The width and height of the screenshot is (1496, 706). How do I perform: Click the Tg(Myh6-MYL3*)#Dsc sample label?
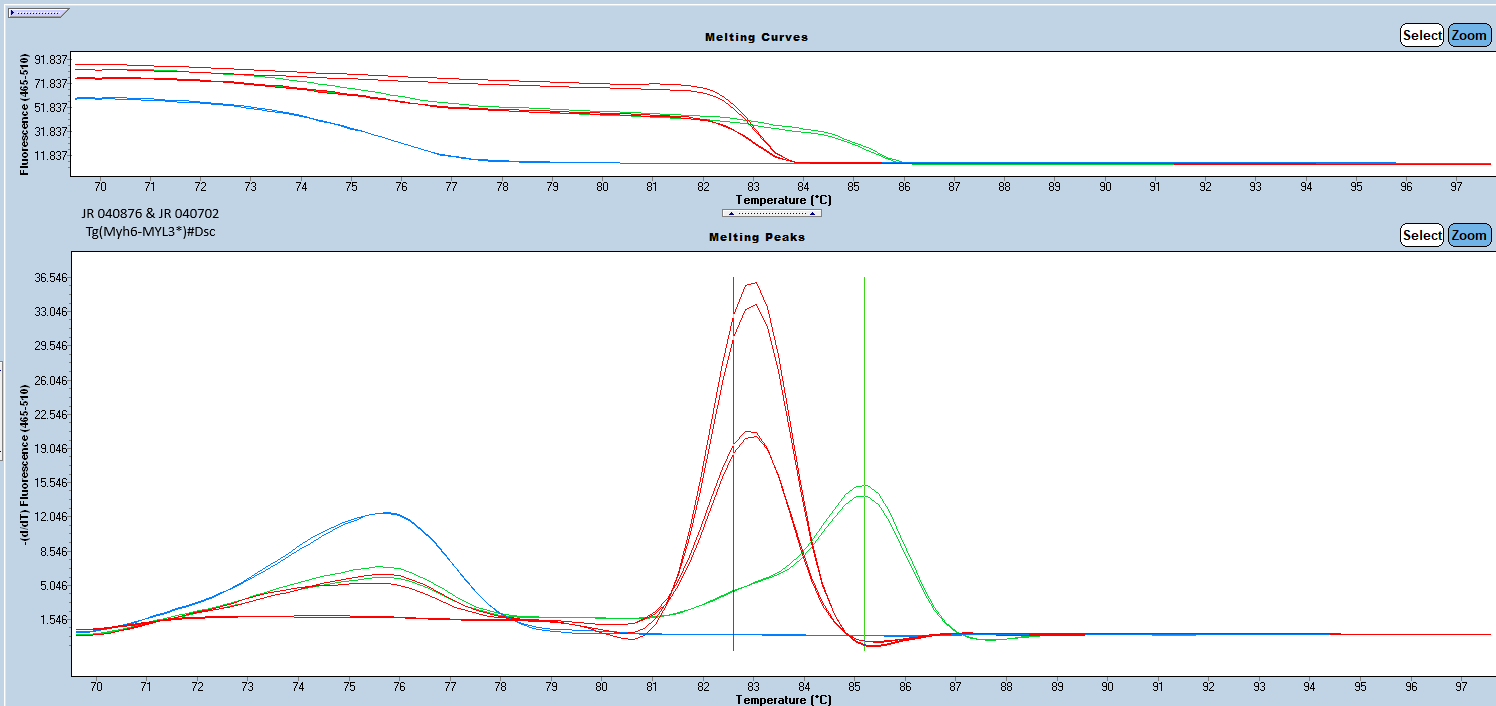point(150,231)
